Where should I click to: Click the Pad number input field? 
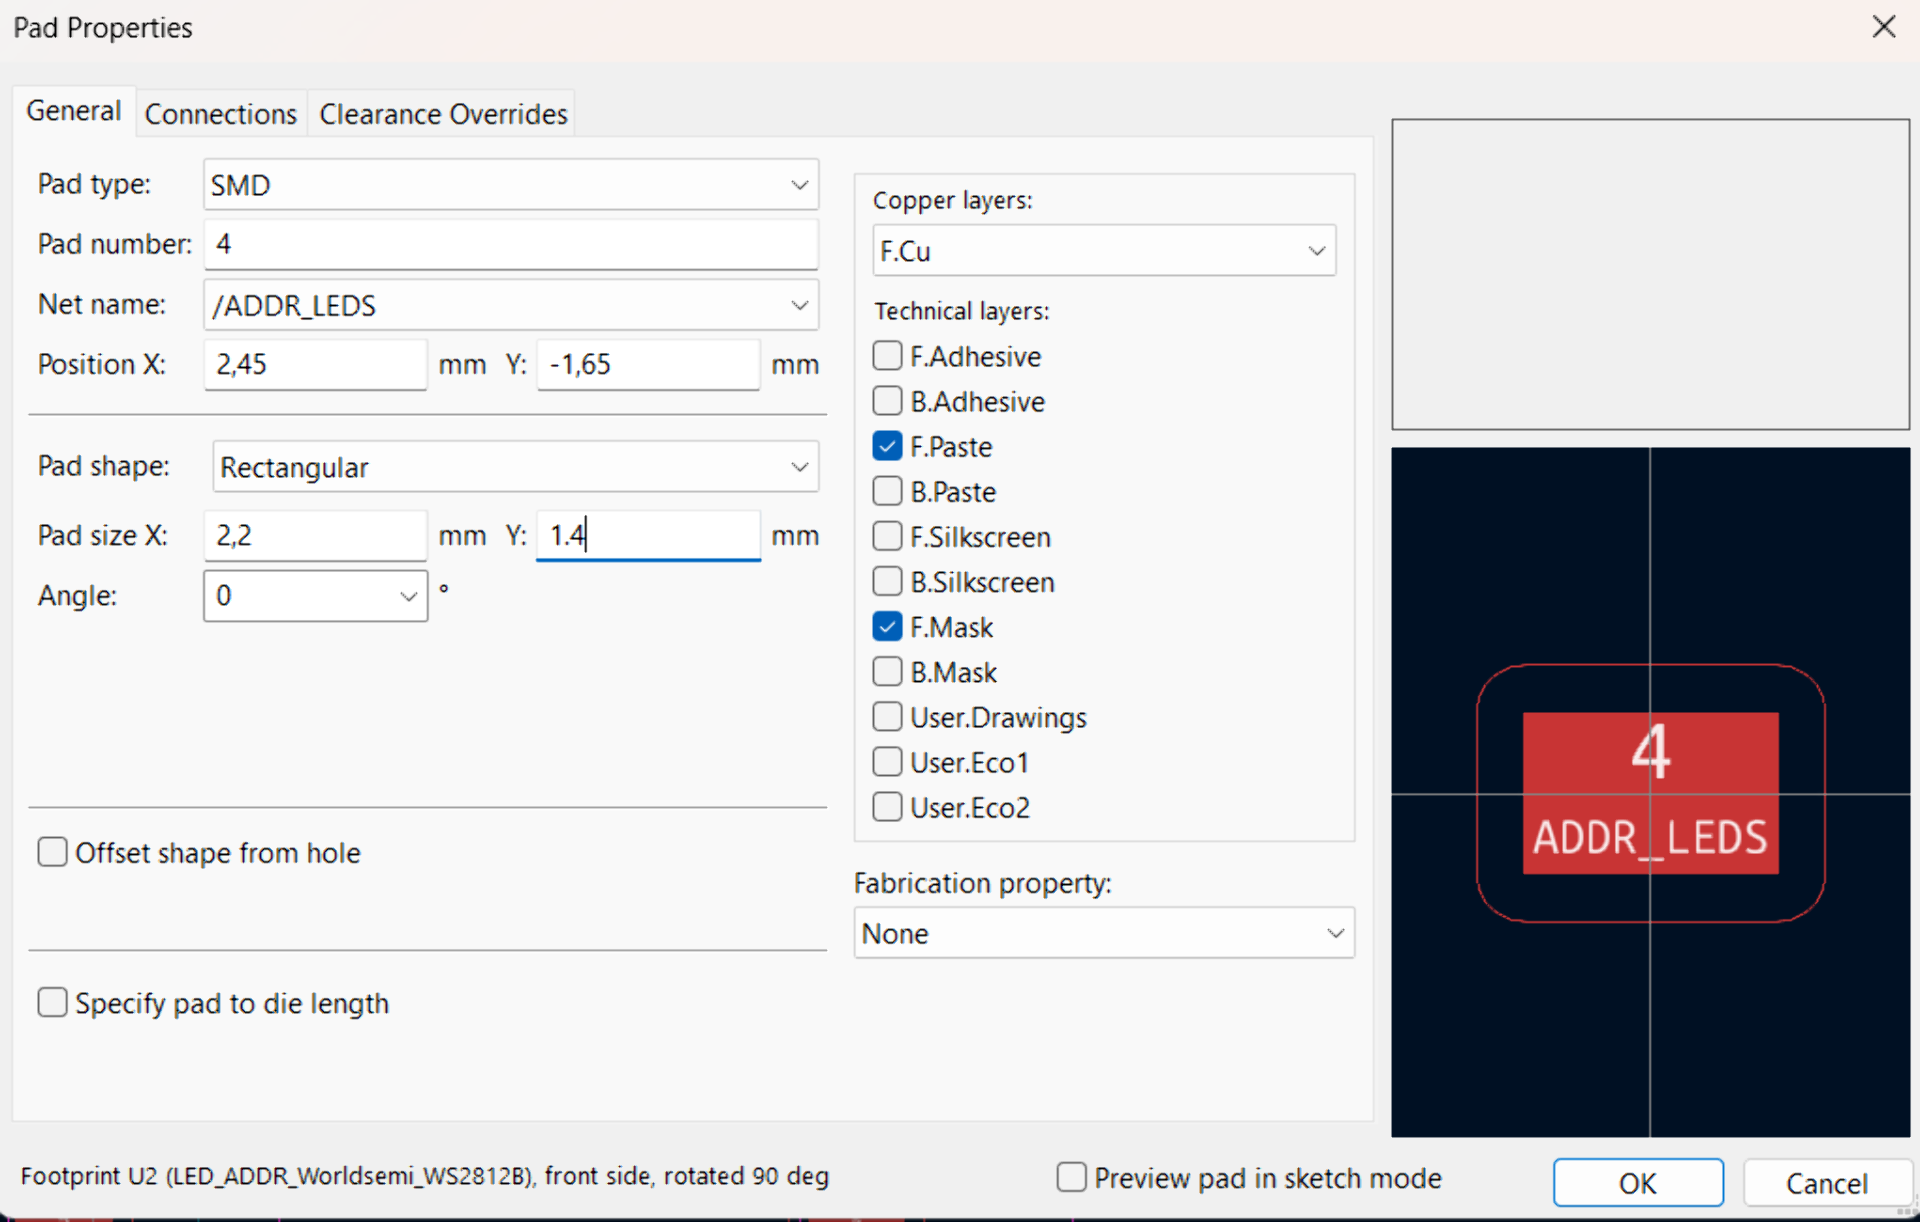(x=510, y=245)
